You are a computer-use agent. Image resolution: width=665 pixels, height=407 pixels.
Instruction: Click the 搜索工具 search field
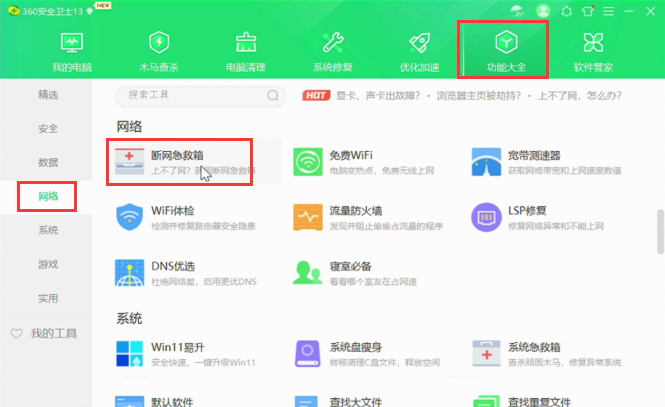click(x=190, y=96)
